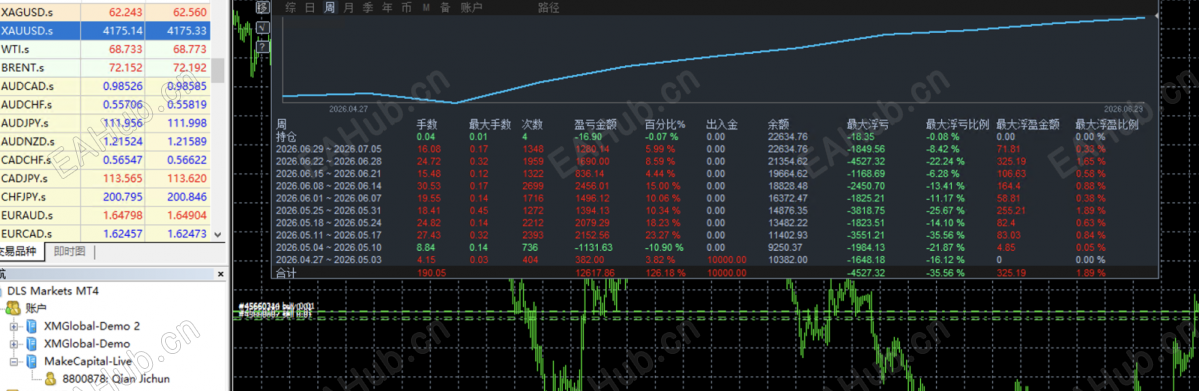Viewport: 1199px width, 391px height.
Task: Select the CADCHF.s symbol row
Action: [x=106, y=160]
